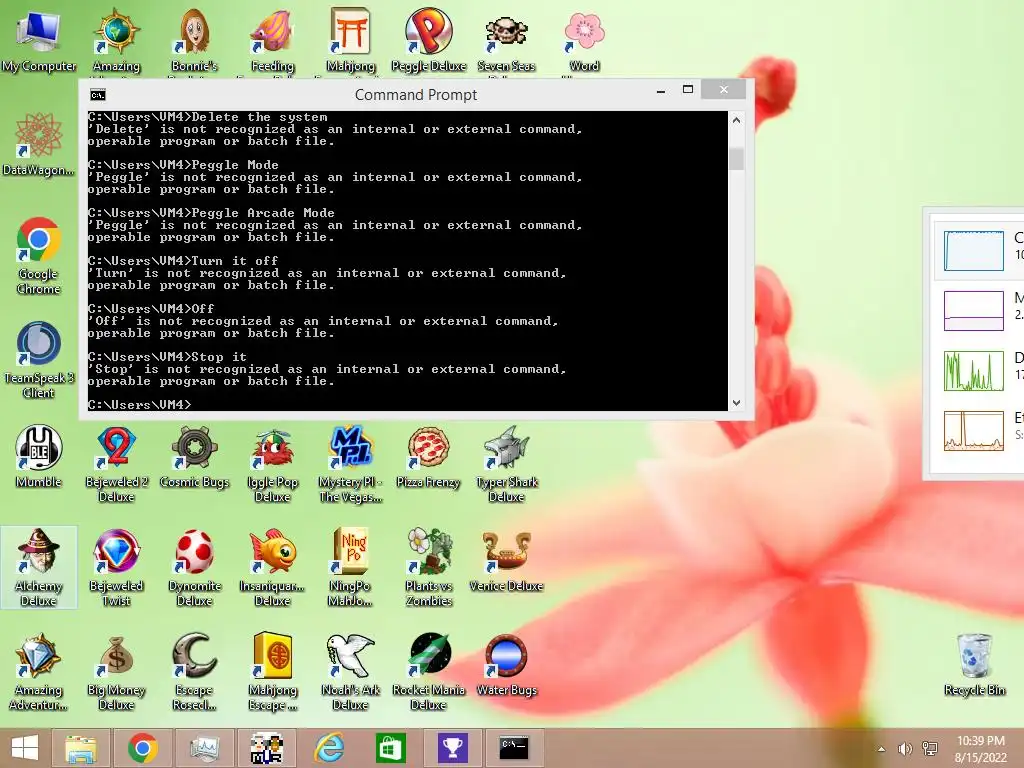Open File Explorer from taskbar
Image resolution: width=1024 pixels, height=768 pixels.
(80, 748)
